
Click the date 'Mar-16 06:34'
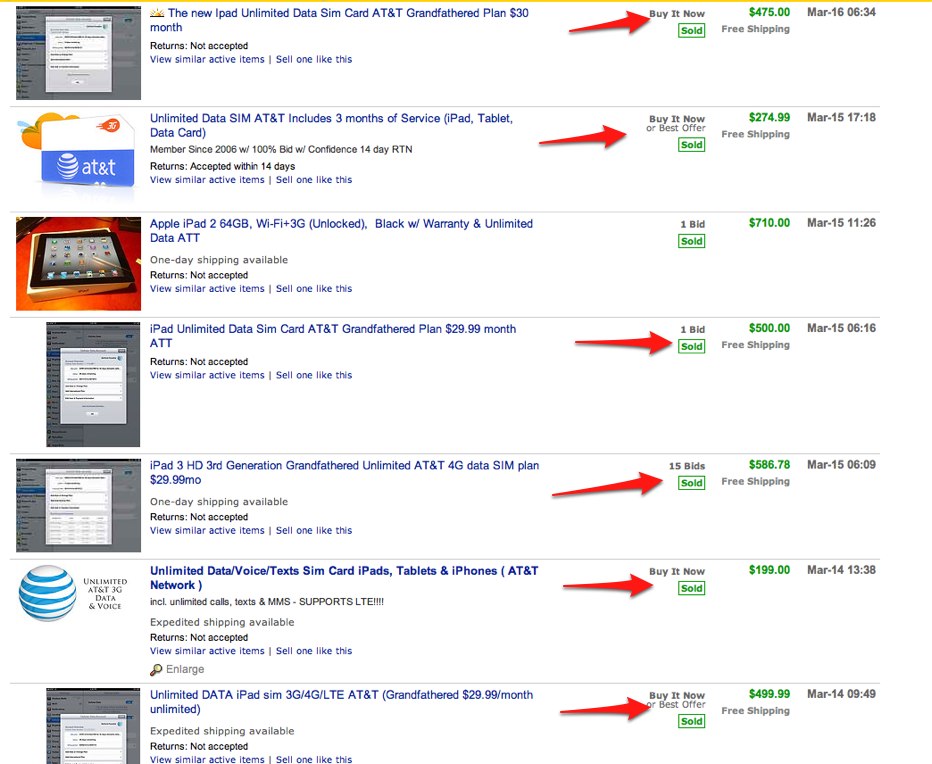click(x=841, y=12)
